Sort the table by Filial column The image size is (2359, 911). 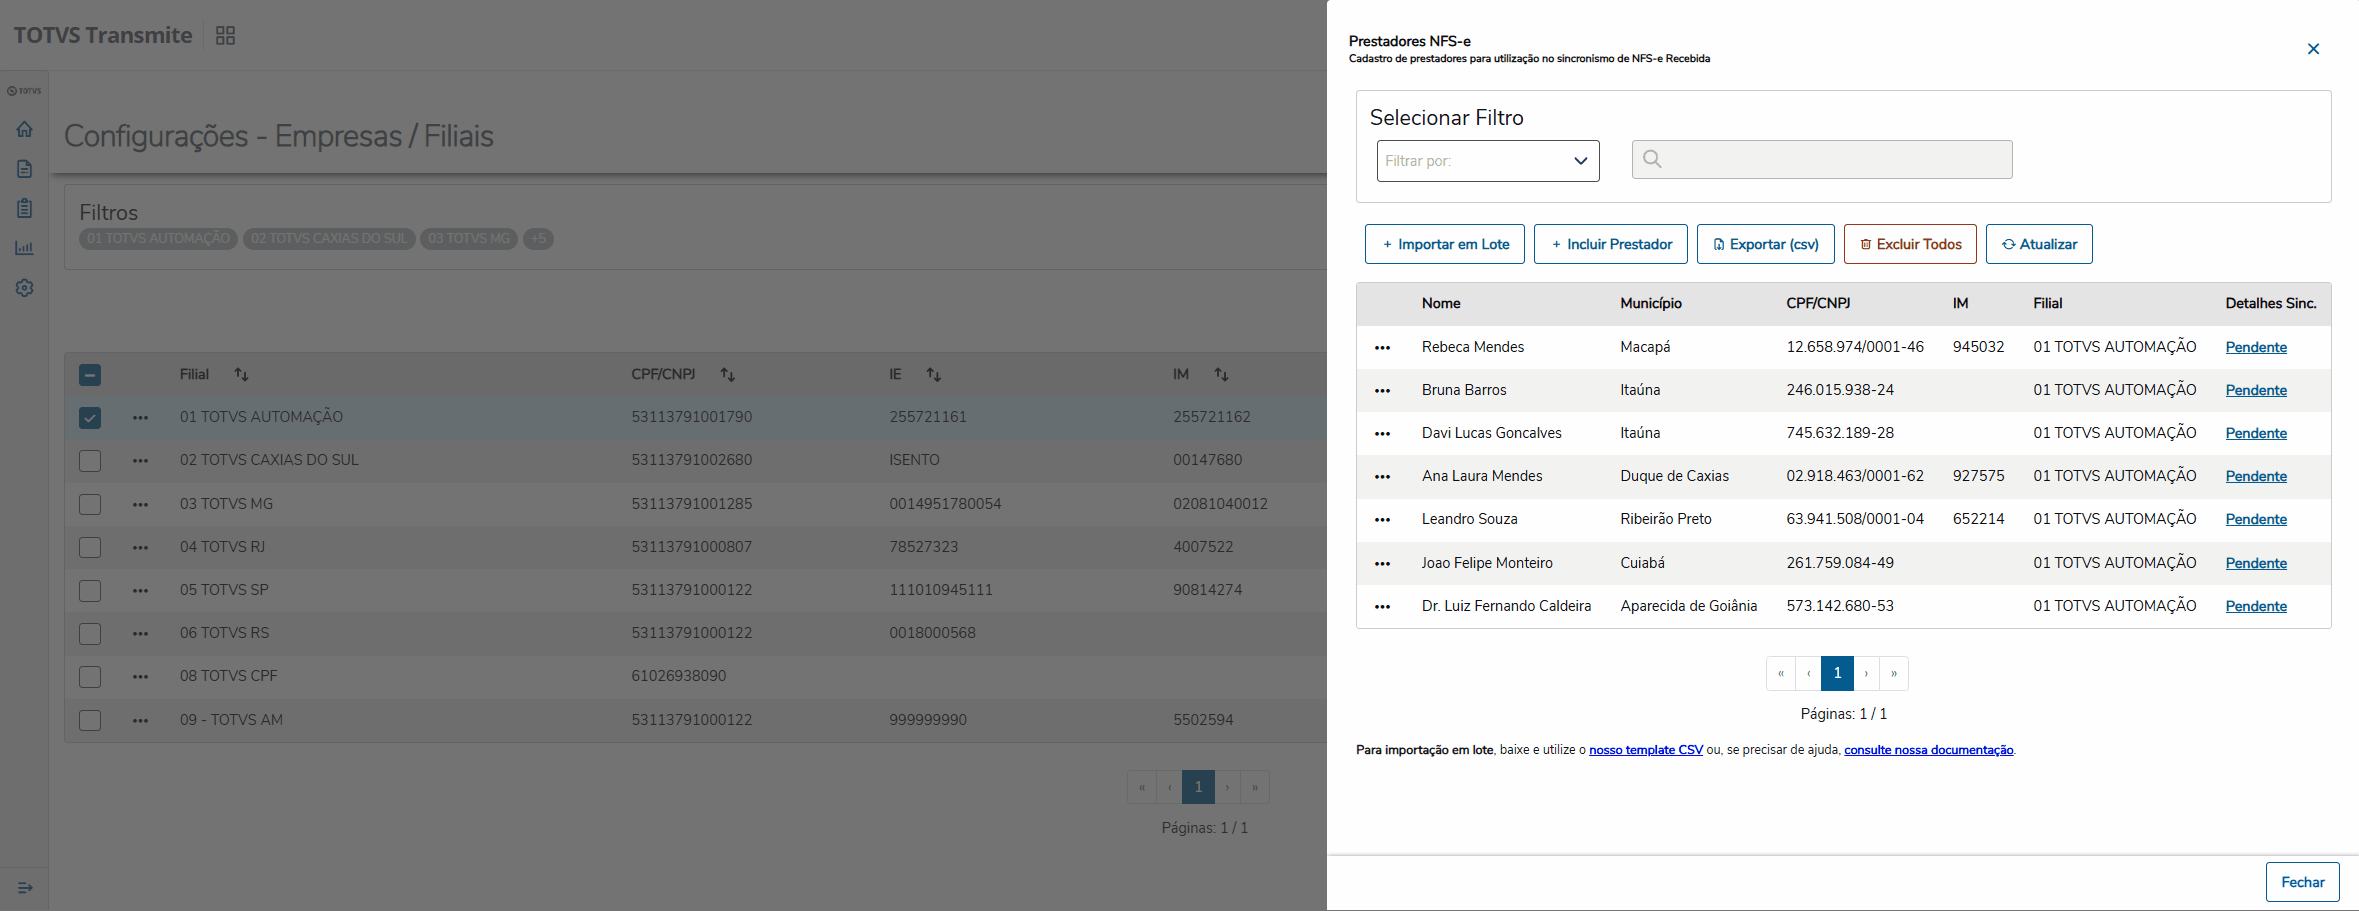pos(241,375)
